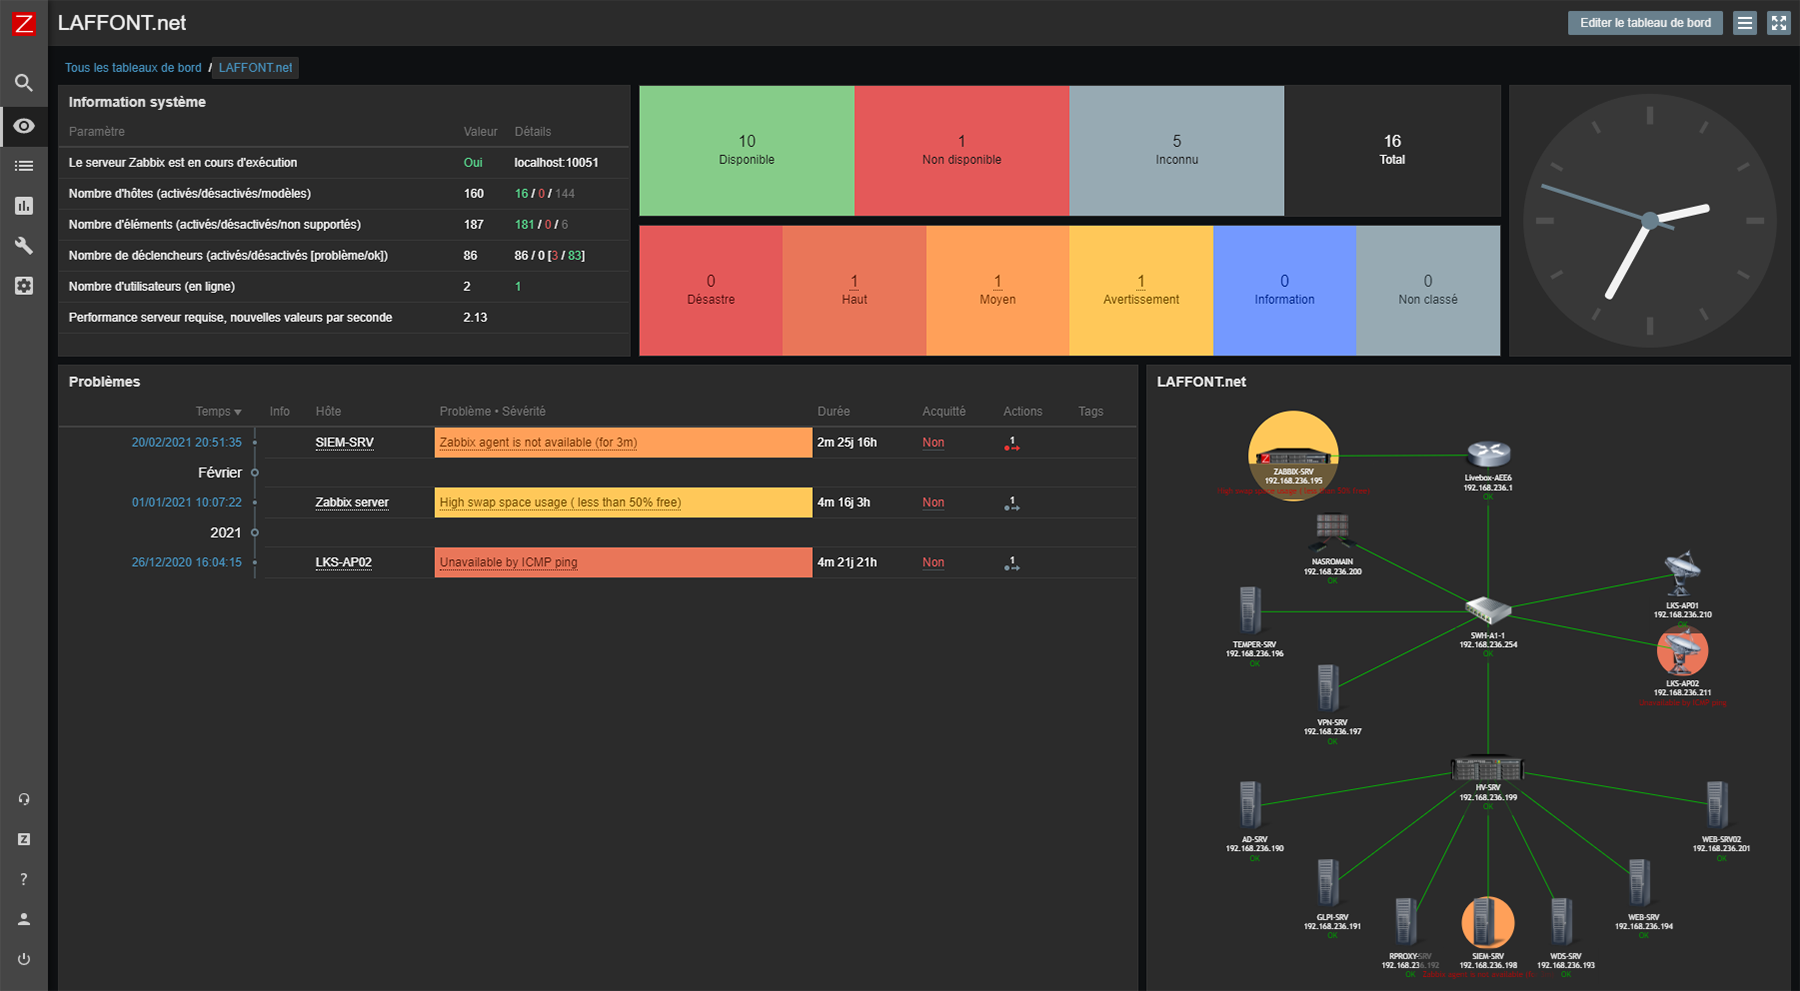
Task: Acknowledge SIEM-SRV problem via Non link
Action: (933, 442)
